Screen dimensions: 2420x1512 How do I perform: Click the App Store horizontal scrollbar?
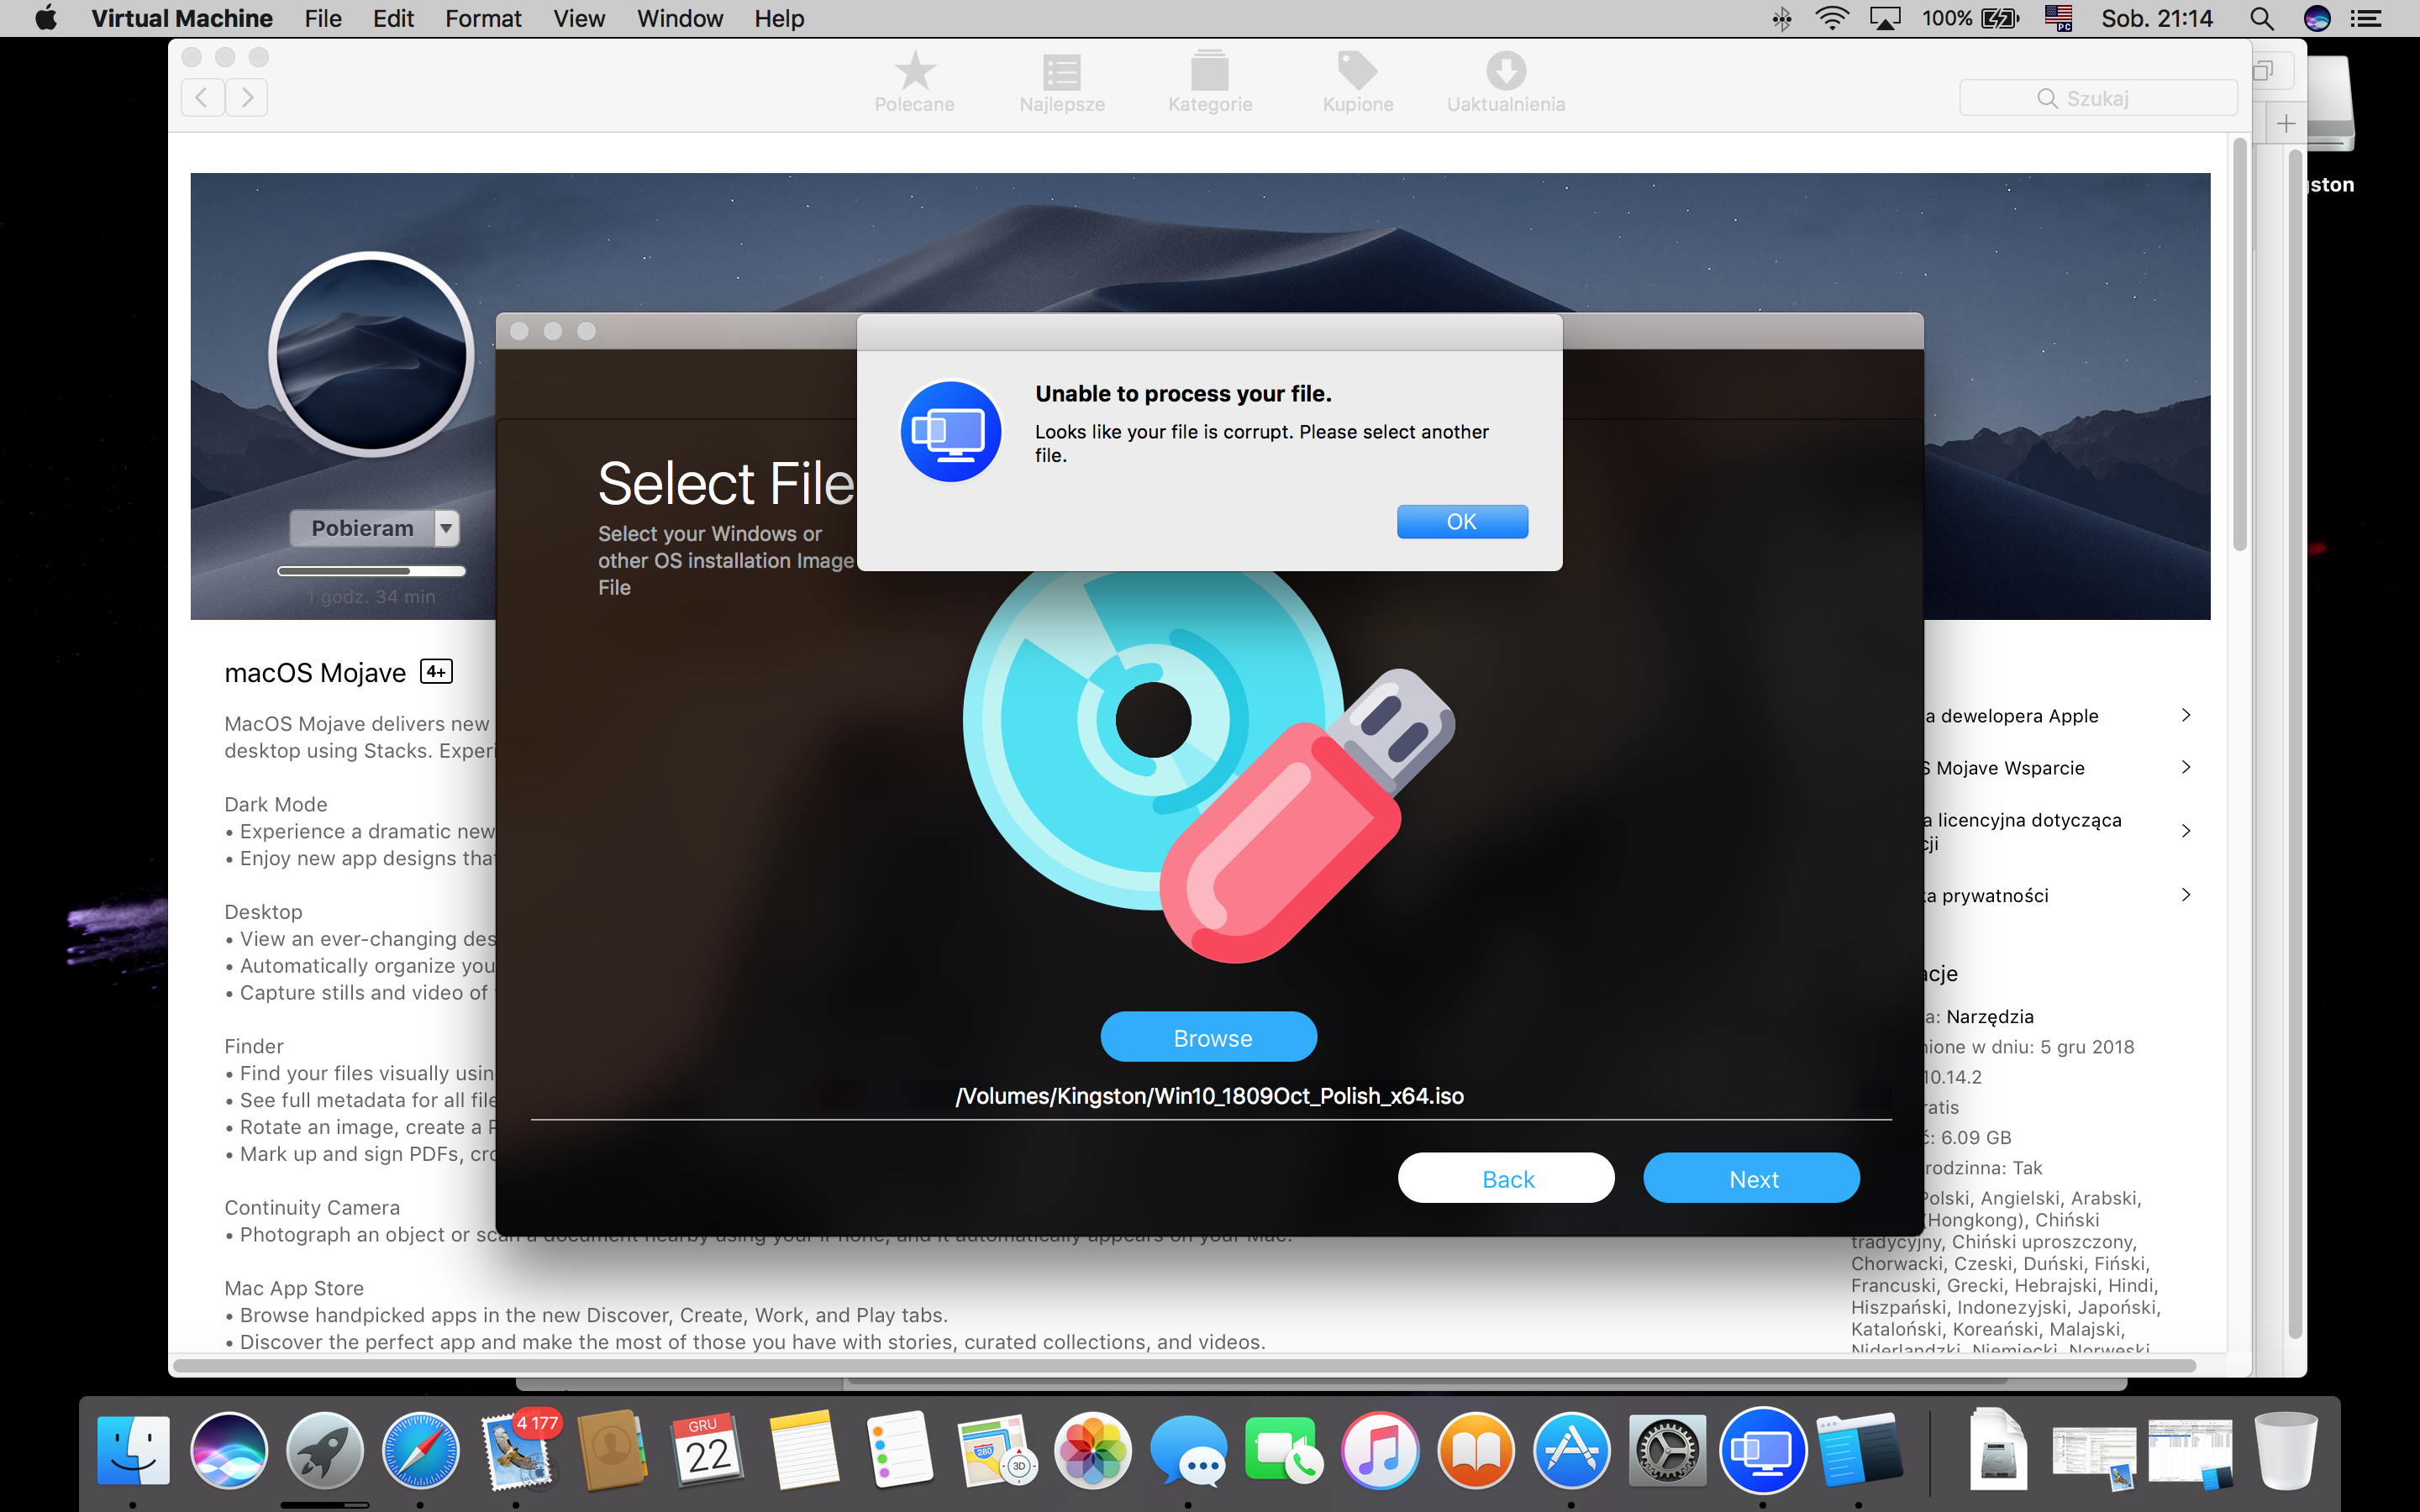1185,1366
